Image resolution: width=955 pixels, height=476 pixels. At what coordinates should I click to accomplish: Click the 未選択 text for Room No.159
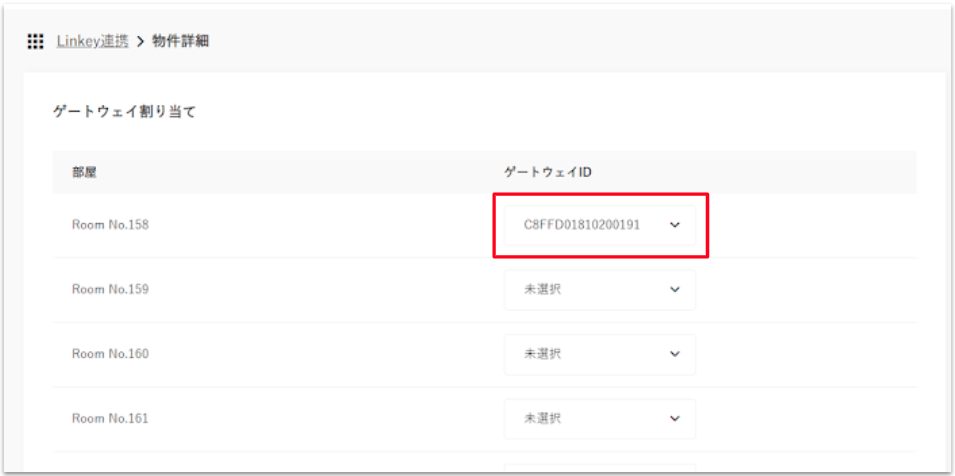(x=543, y=290)
